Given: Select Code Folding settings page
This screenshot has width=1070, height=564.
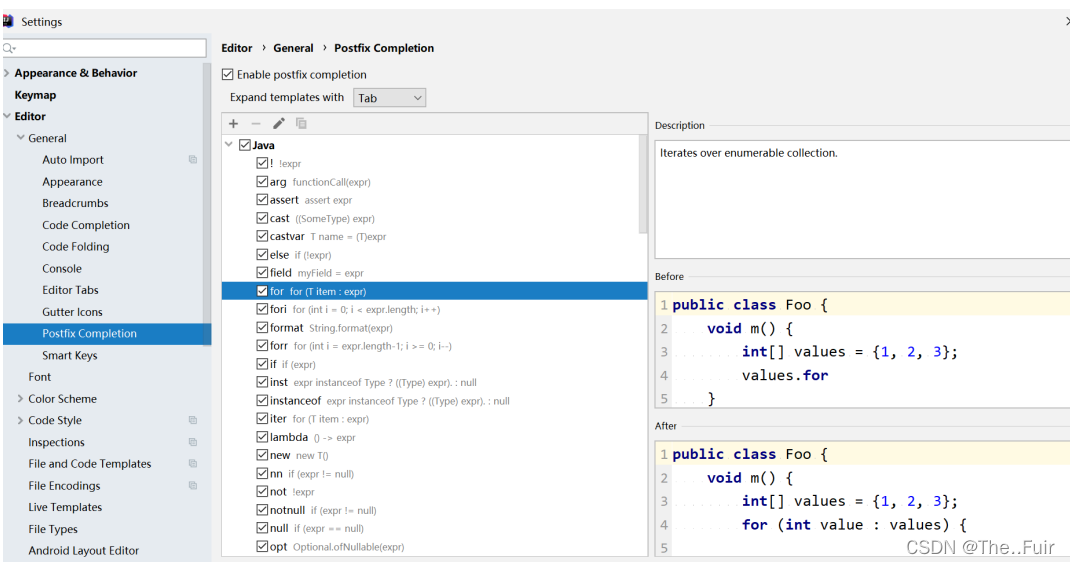Looking at the screenshot, I should coord(76,246).
